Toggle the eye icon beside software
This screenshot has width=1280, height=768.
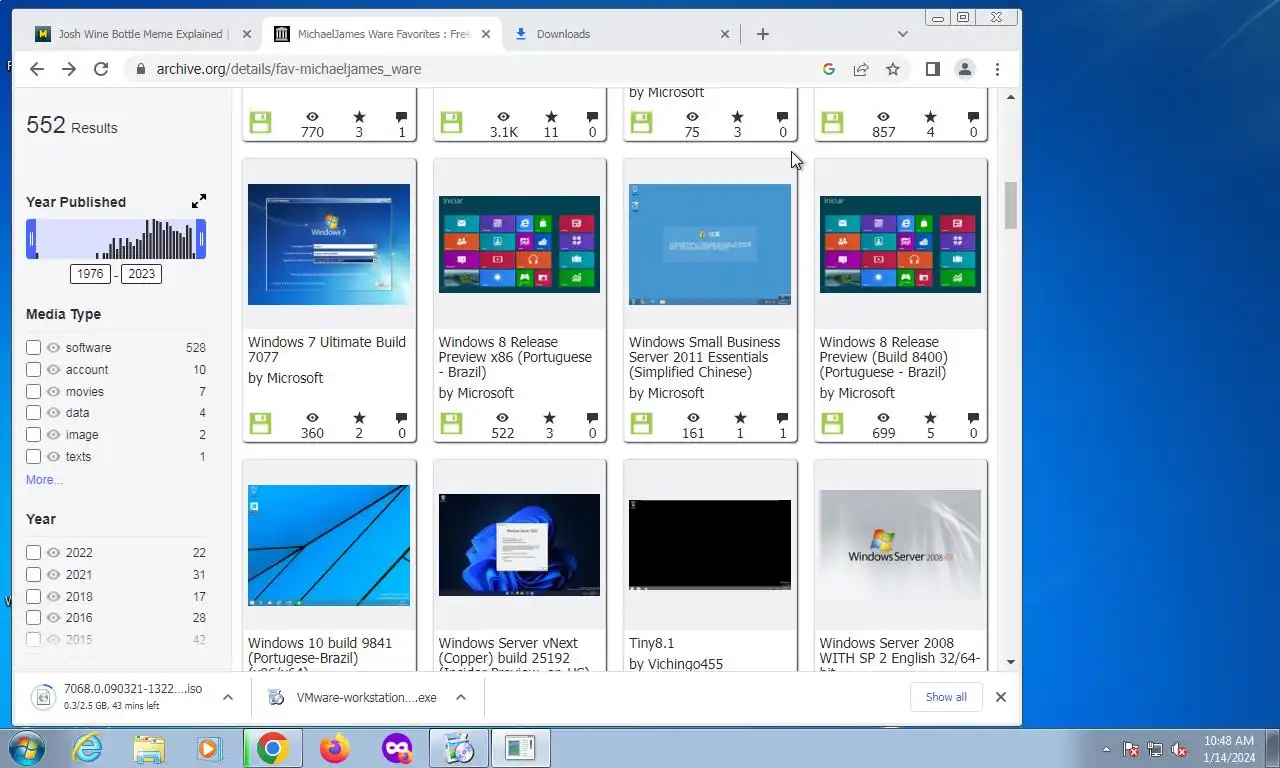(54, 347)
